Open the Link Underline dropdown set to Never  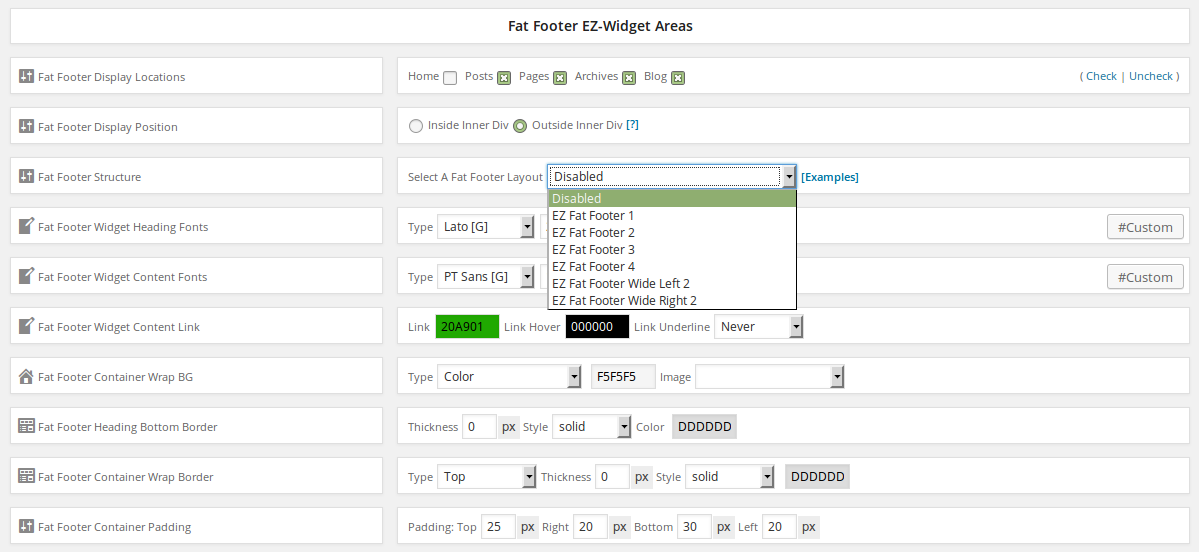(758, 327)
